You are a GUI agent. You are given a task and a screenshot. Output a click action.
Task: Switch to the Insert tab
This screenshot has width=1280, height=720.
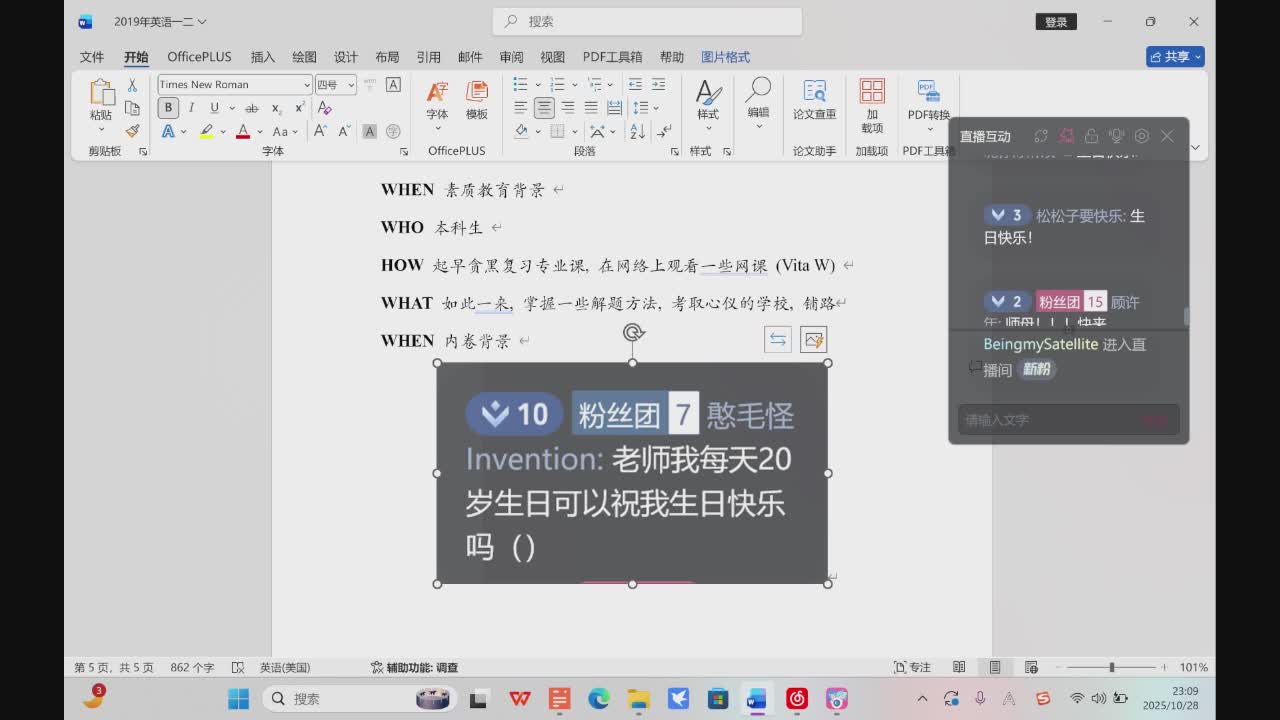(x=262, y=57)
